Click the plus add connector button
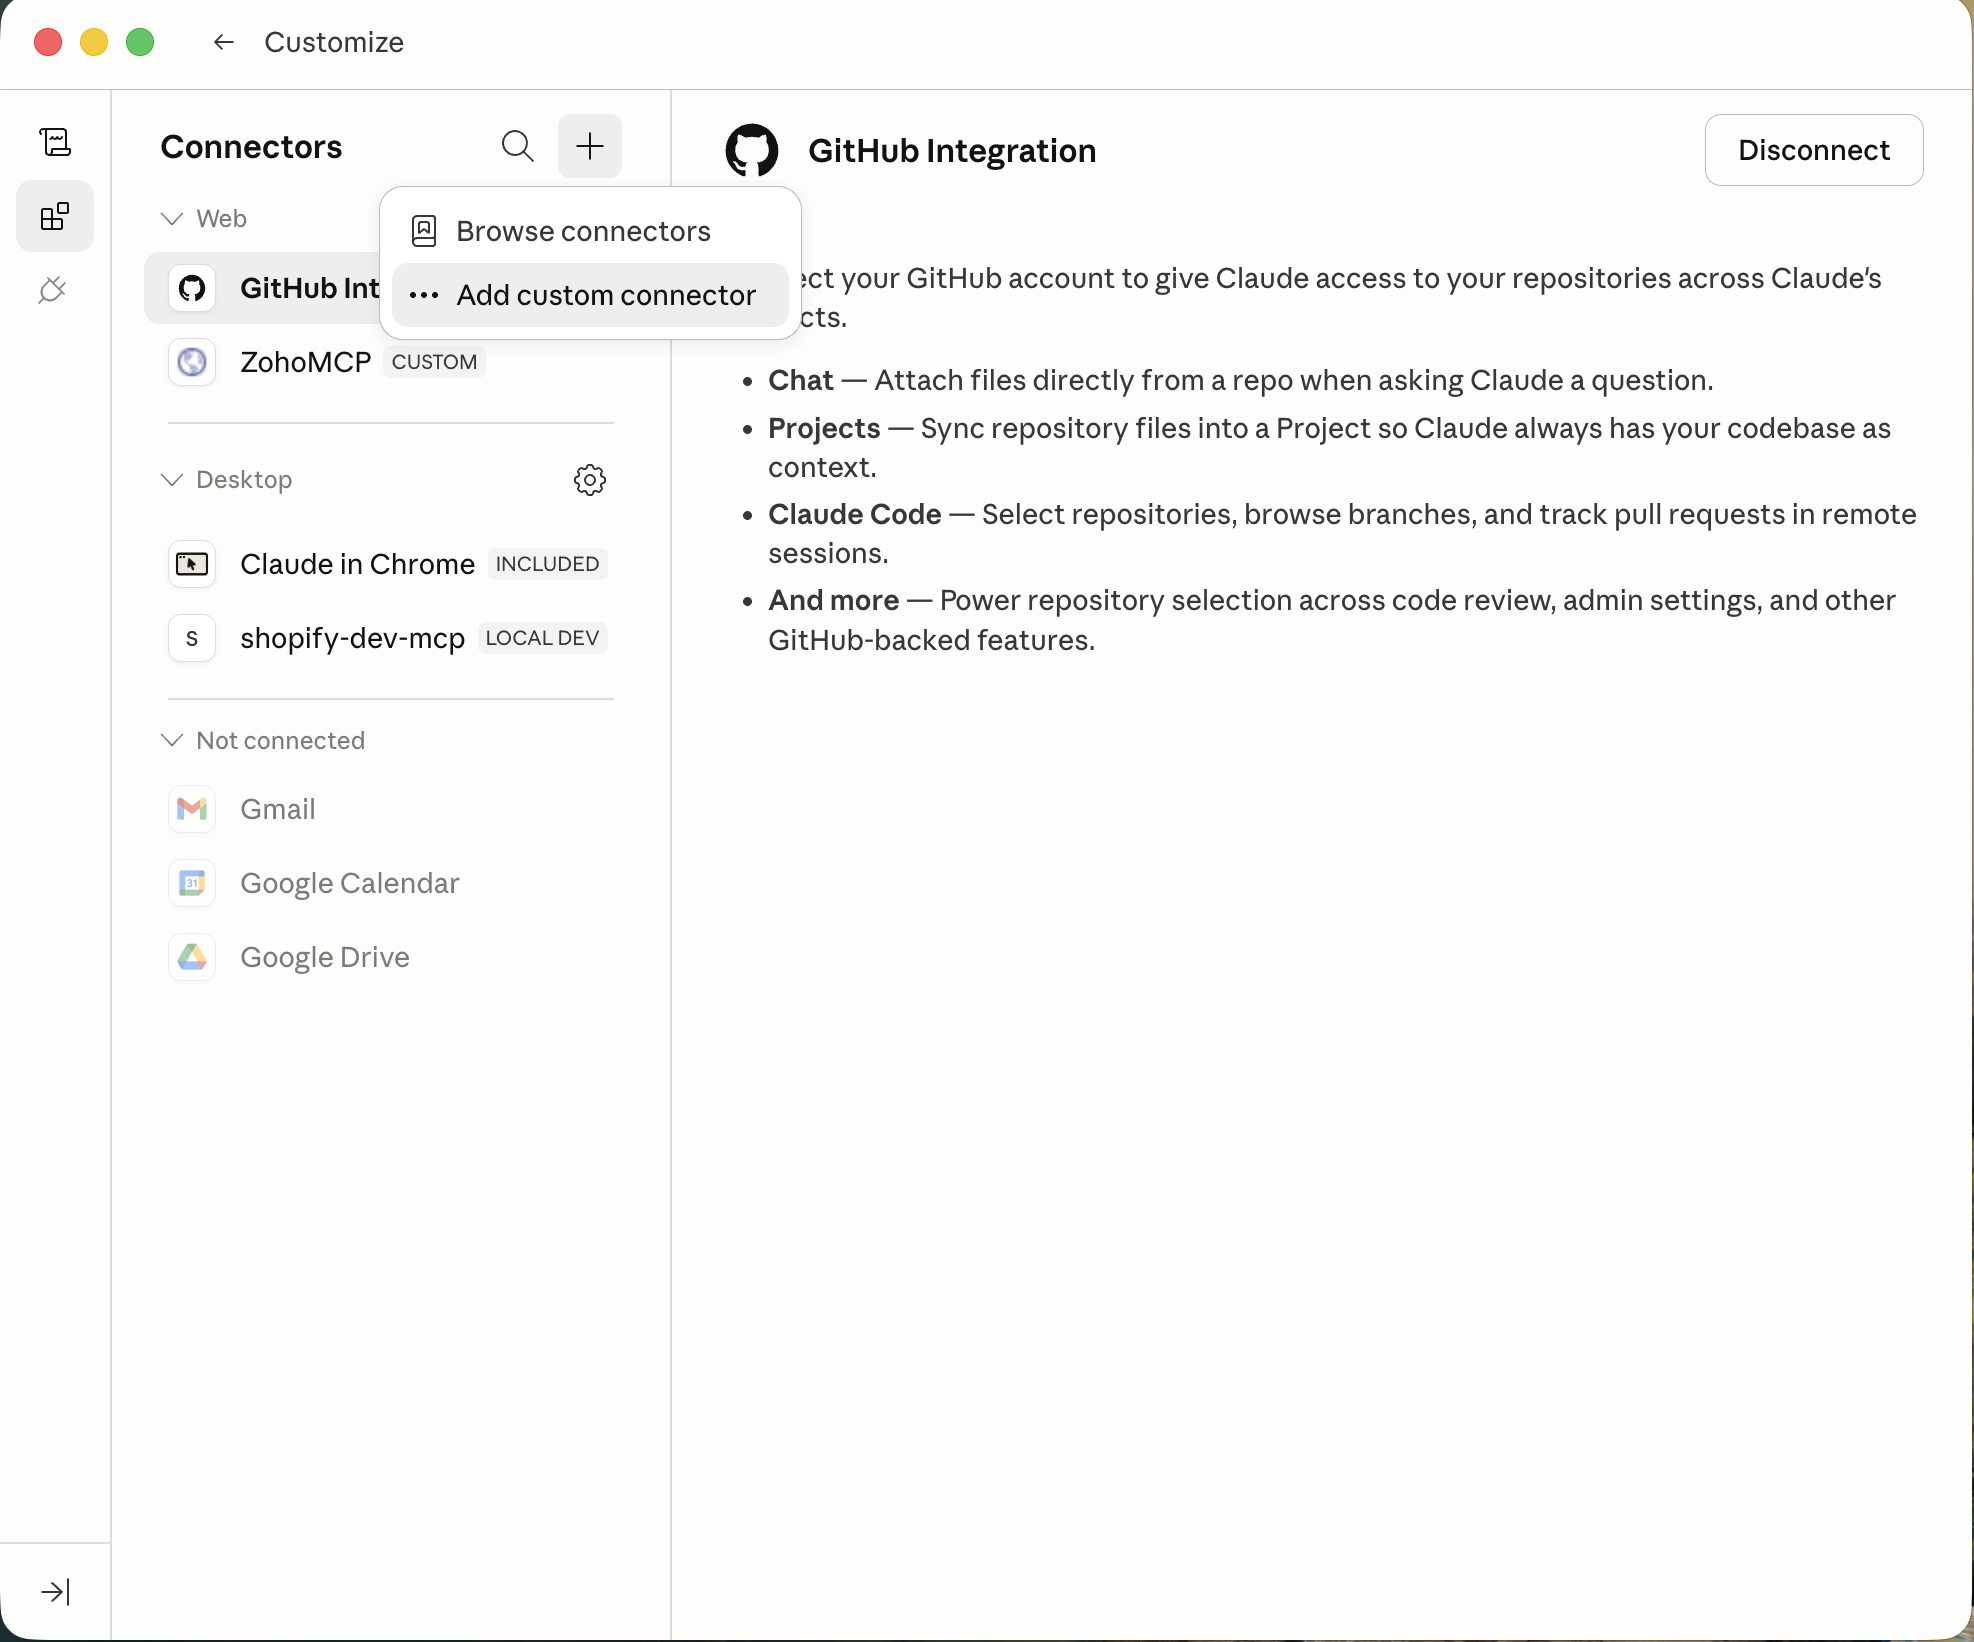Viewport: 1974px width, 1642px height. [x=590, y=146]
